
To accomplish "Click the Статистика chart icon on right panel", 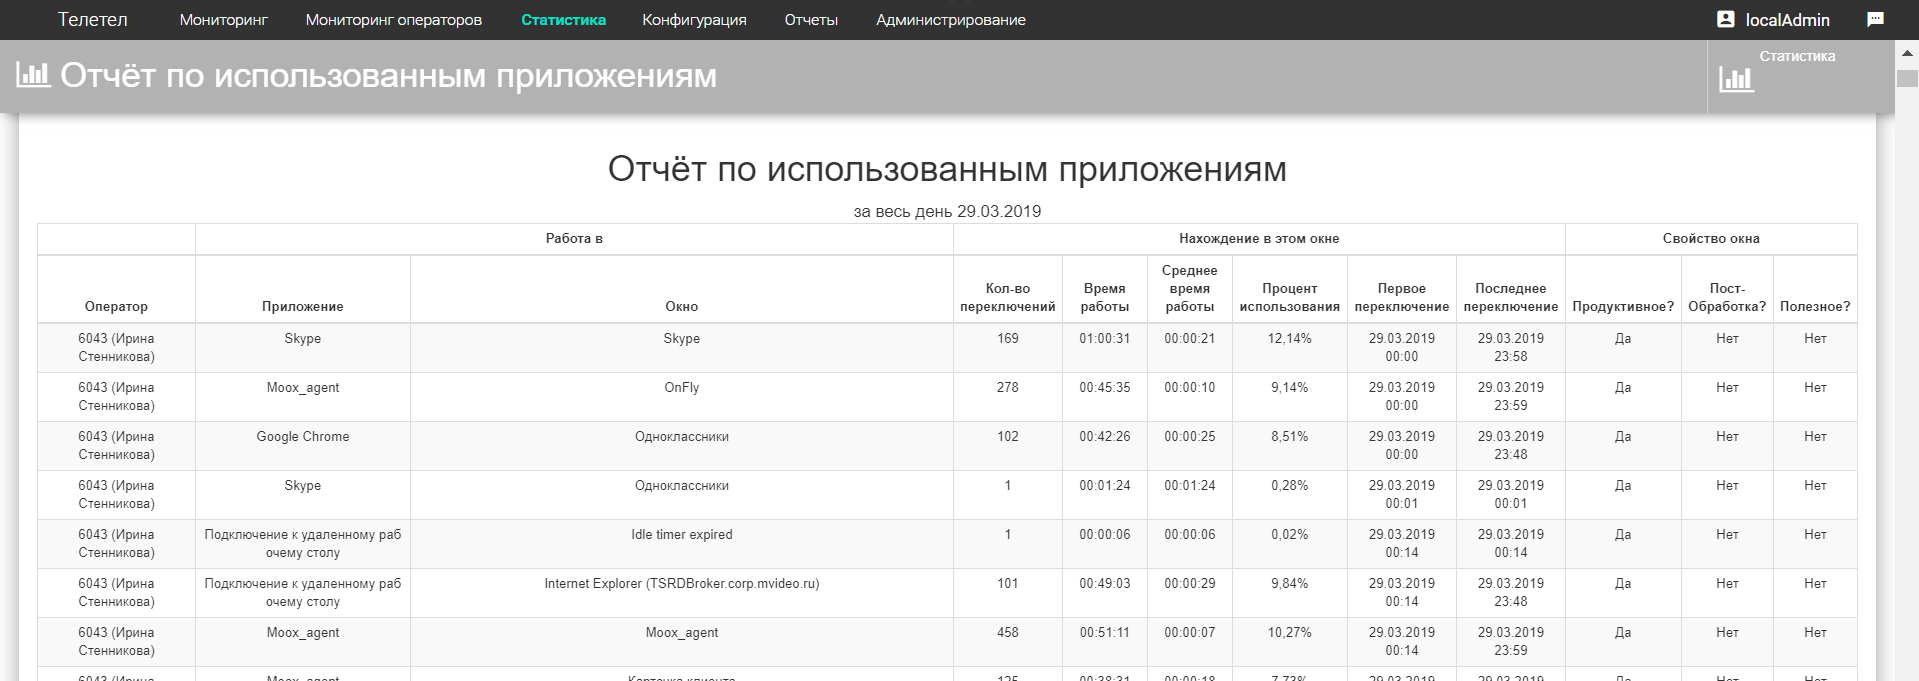I will pyautogui.click(x=1736, y=79).
